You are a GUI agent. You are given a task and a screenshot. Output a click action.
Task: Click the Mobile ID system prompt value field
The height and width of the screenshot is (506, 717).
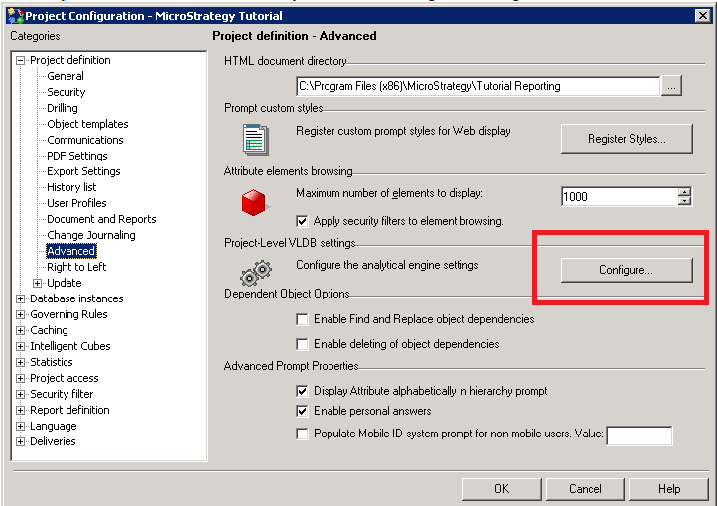(639, 435)
